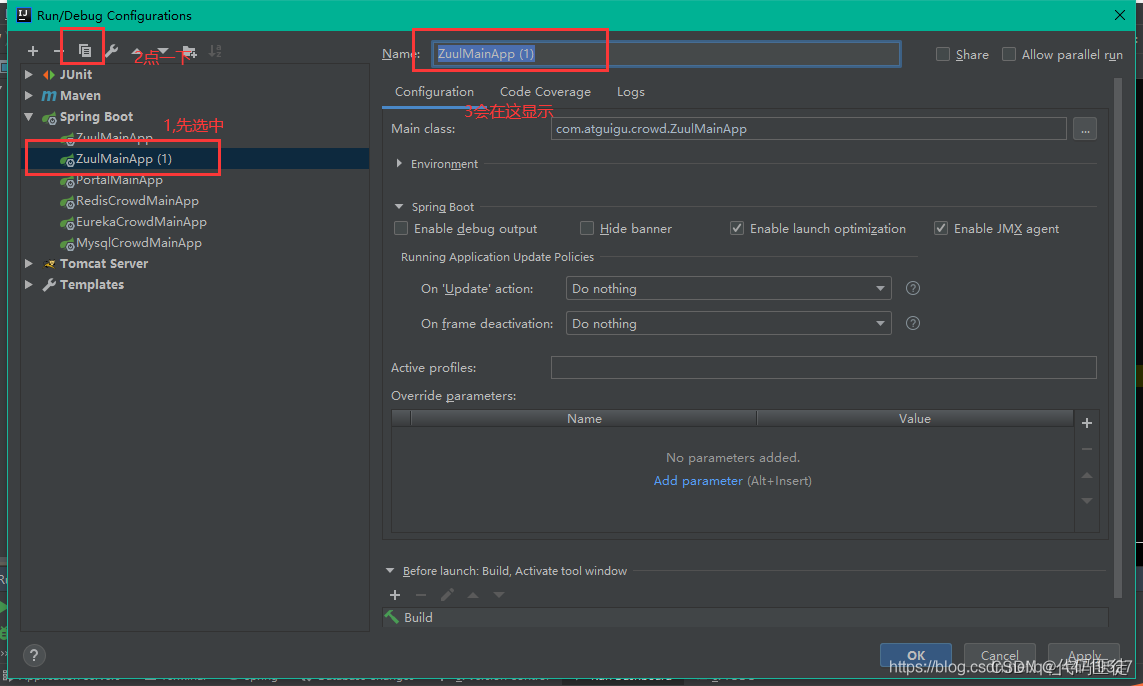Select EurekaCrowdMainApp configuration
Image resolution: width=1143 pixels, height=686 pixels.
[x=195, y=222]
